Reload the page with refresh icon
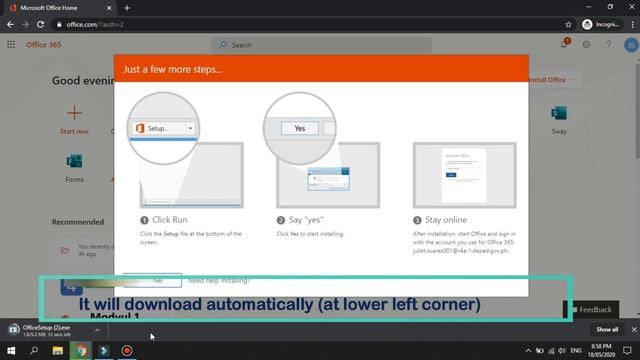 click(40, 24)
